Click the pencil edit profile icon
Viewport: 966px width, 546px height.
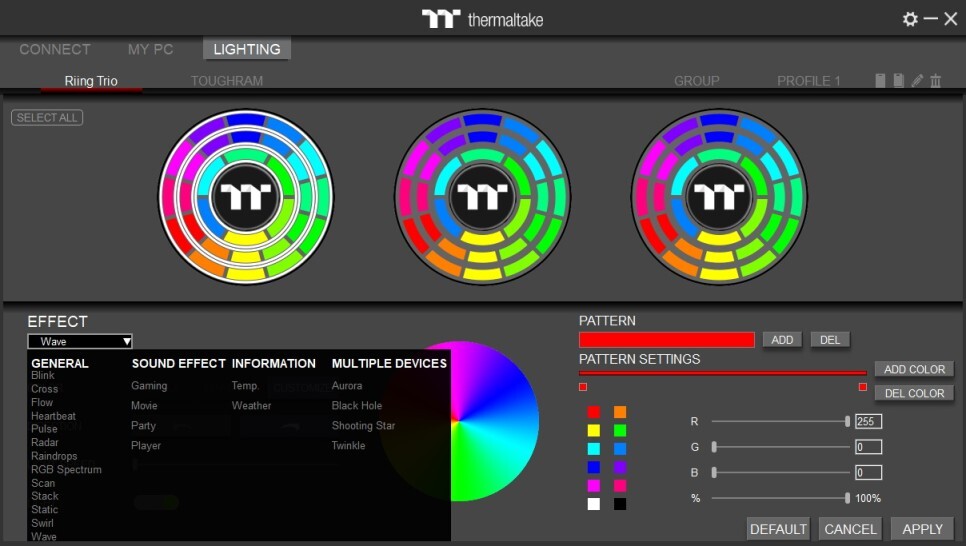pos(917,80)
